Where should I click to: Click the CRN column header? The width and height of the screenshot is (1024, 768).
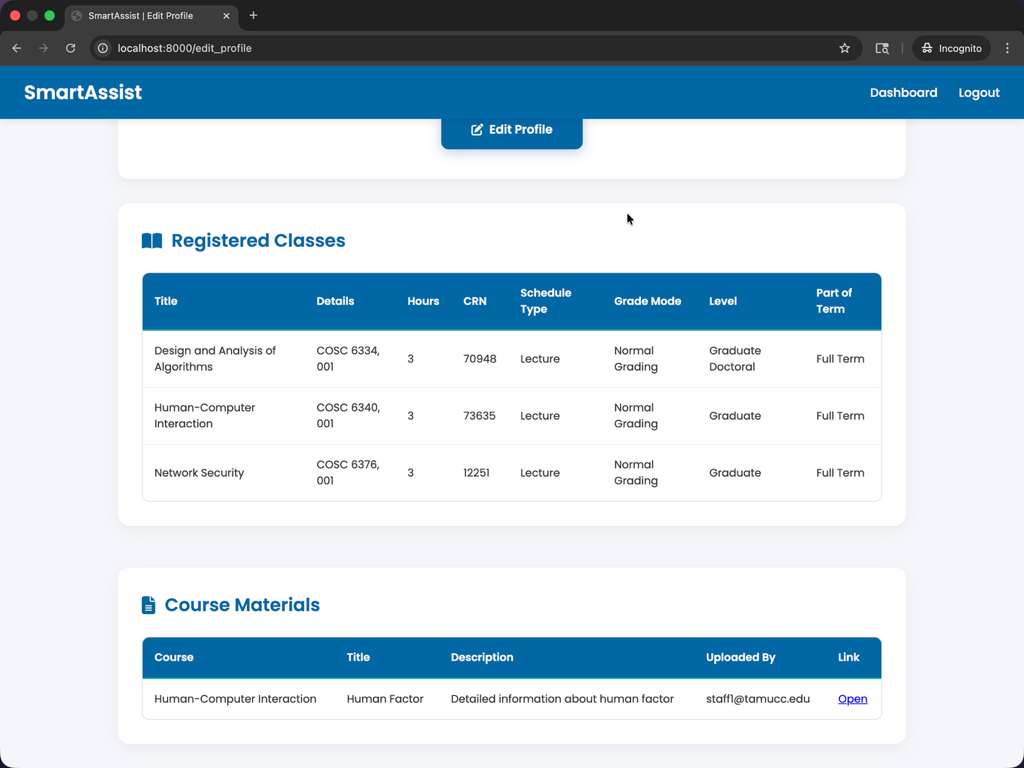(475, 301)
